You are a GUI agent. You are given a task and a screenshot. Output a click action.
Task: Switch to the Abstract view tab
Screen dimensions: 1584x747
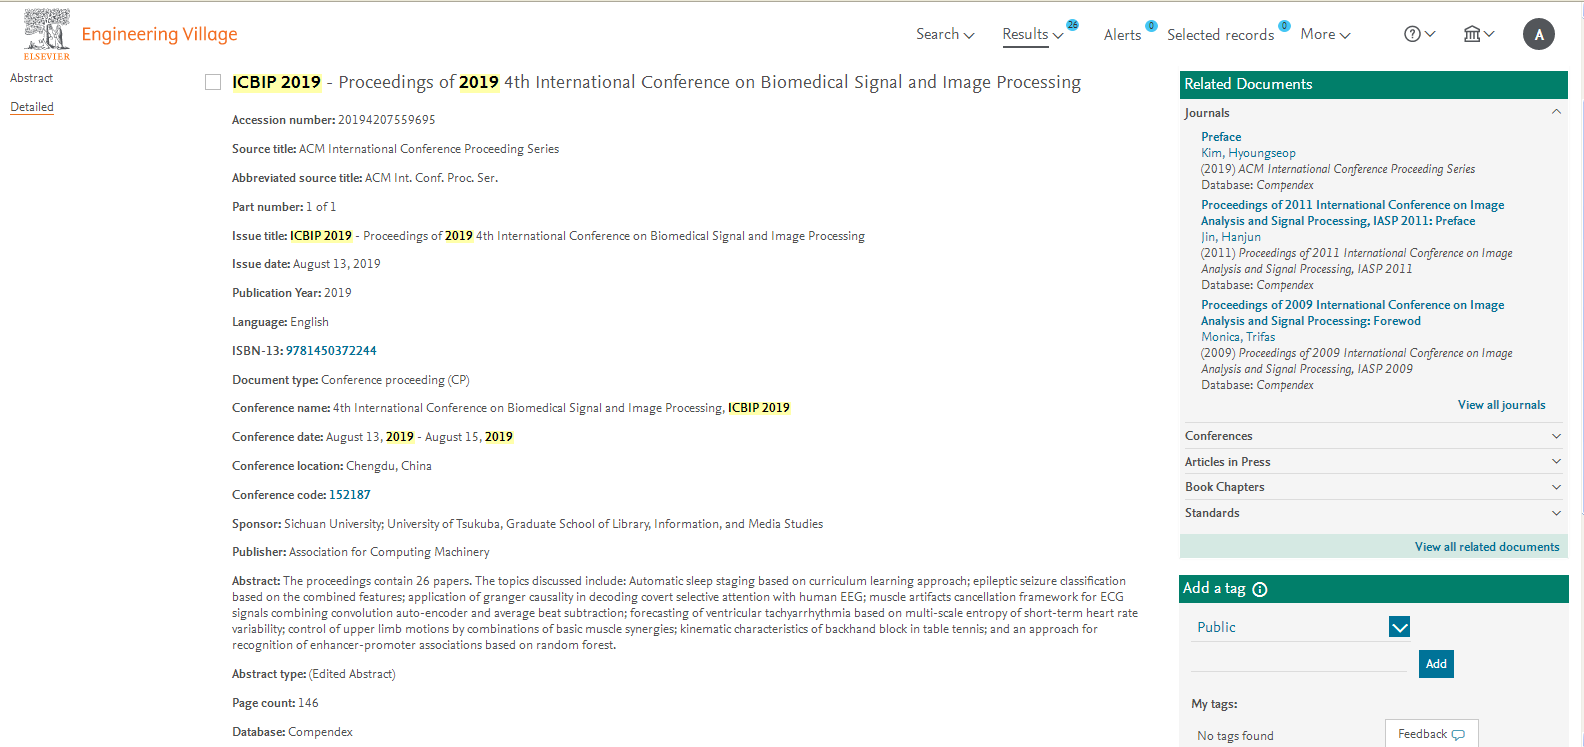click(32, 78)
